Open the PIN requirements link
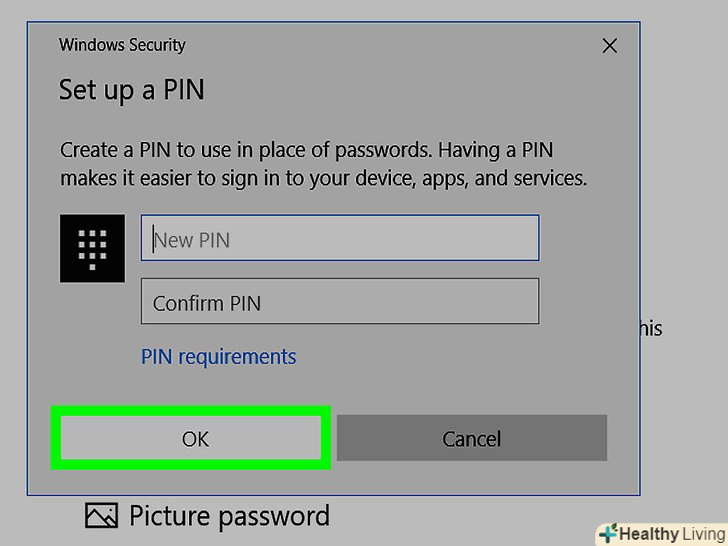The width and height of the screenshot is (728, 546). pos(219,357)
